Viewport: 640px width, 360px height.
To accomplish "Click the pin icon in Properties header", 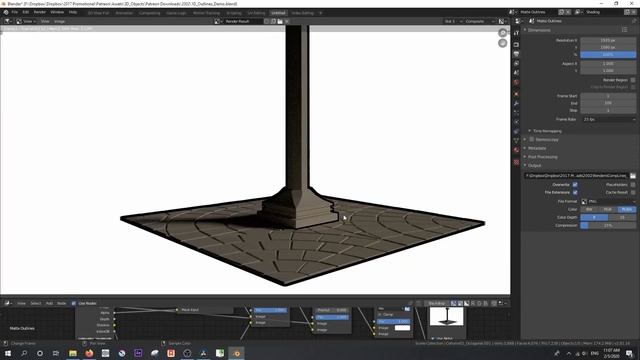I will [x=634, y=21].
